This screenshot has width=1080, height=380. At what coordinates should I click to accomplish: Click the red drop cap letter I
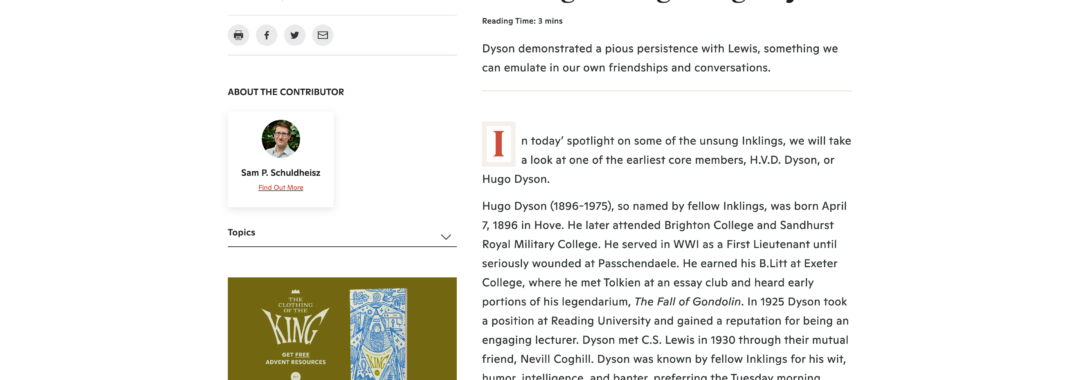coord(499,144)
